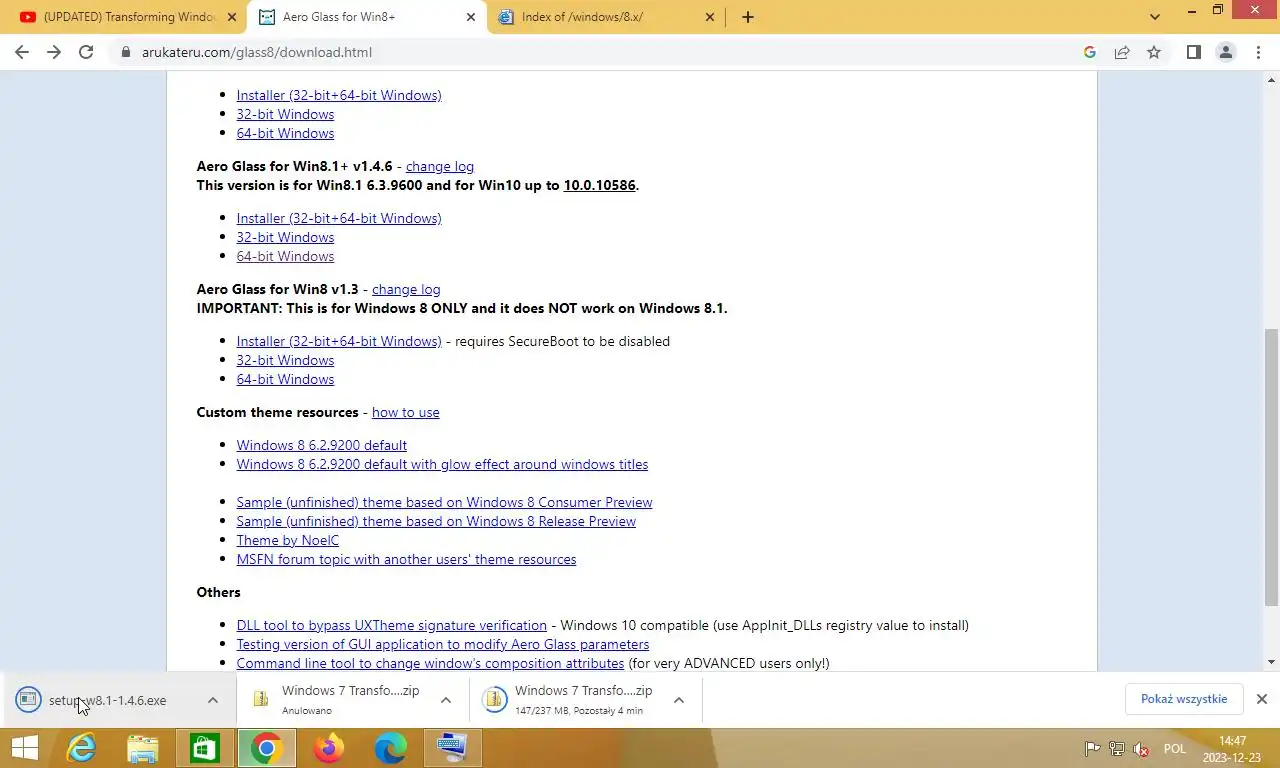Open the Chrome side panel

[1194, 52]
